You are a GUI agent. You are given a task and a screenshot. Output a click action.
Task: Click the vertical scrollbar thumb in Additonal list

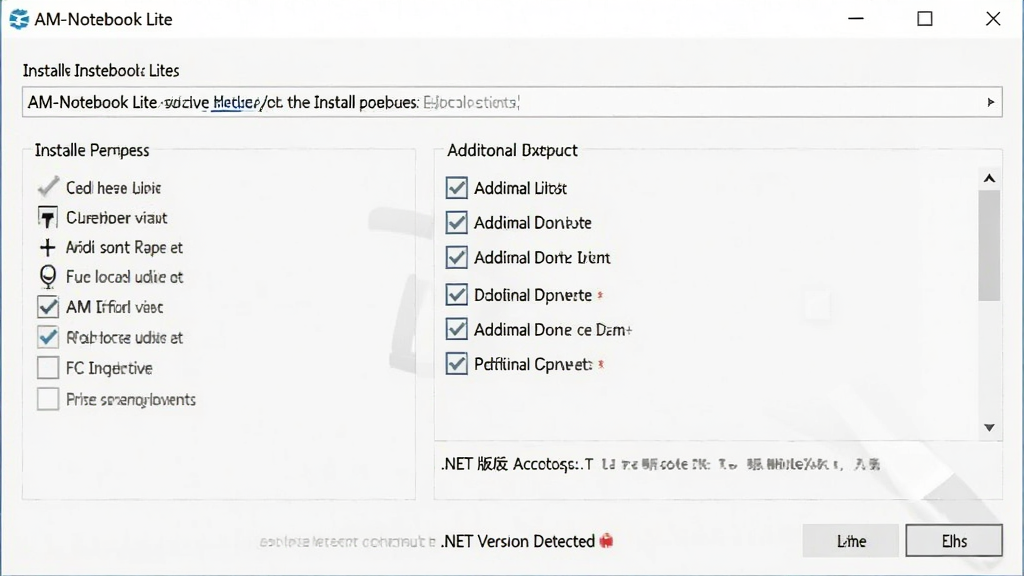click(989, 246)
